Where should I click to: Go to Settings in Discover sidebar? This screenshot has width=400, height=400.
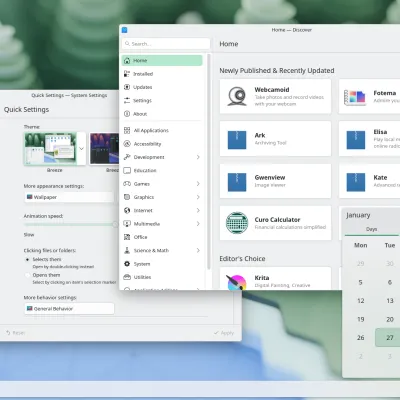pos(162,101)
